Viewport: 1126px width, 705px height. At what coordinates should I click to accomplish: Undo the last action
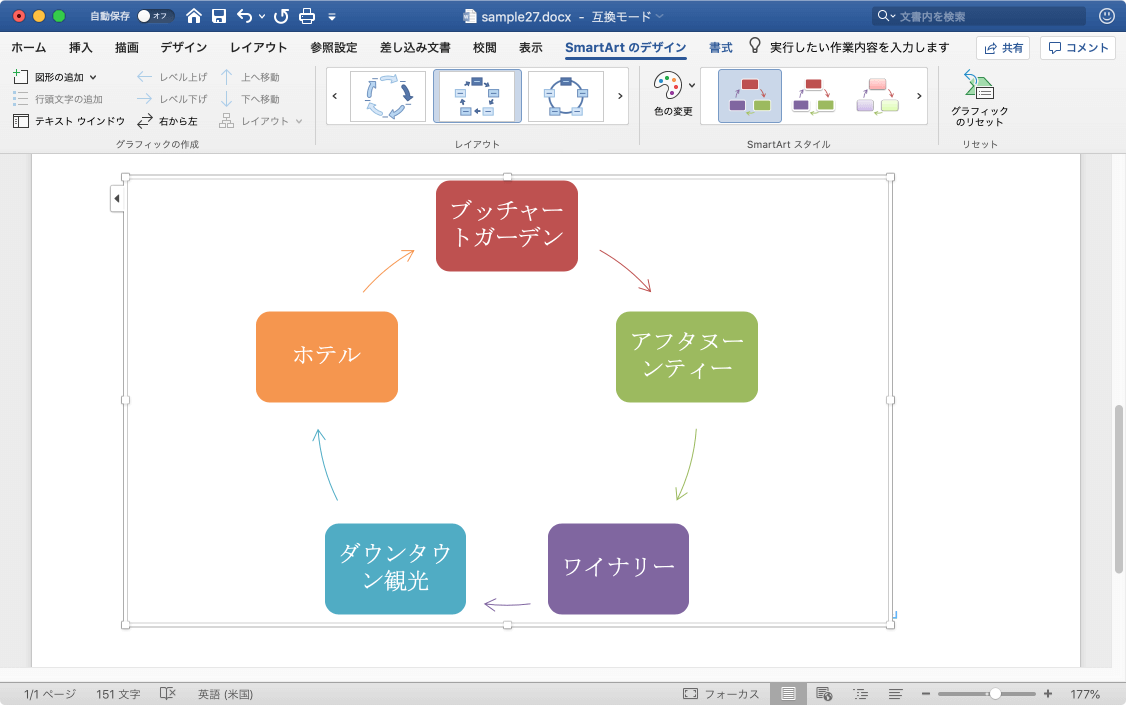(245, 16)
